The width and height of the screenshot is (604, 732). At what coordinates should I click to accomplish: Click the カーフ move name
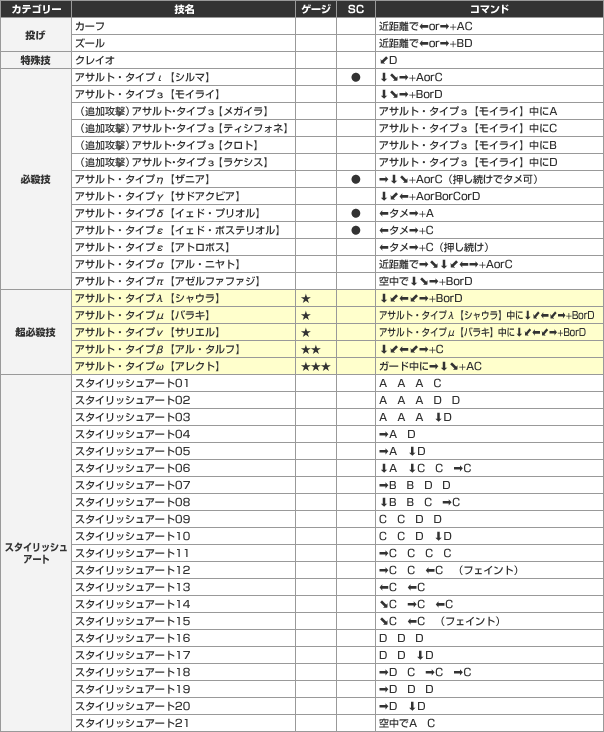pos(90,27)
